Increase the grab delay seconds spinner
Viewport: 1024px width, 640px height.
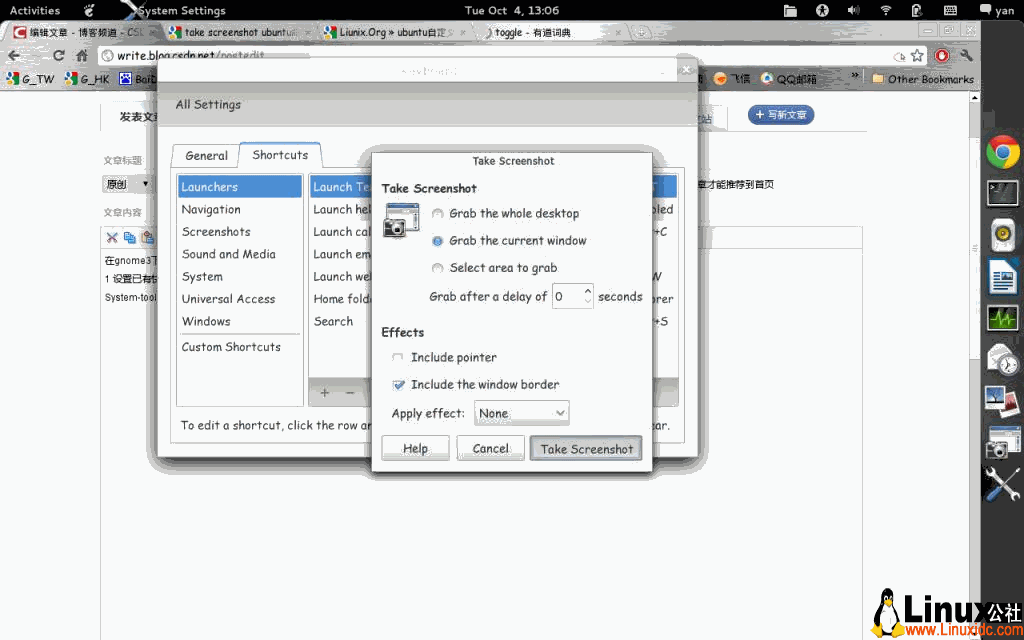[x=587, y=291]
